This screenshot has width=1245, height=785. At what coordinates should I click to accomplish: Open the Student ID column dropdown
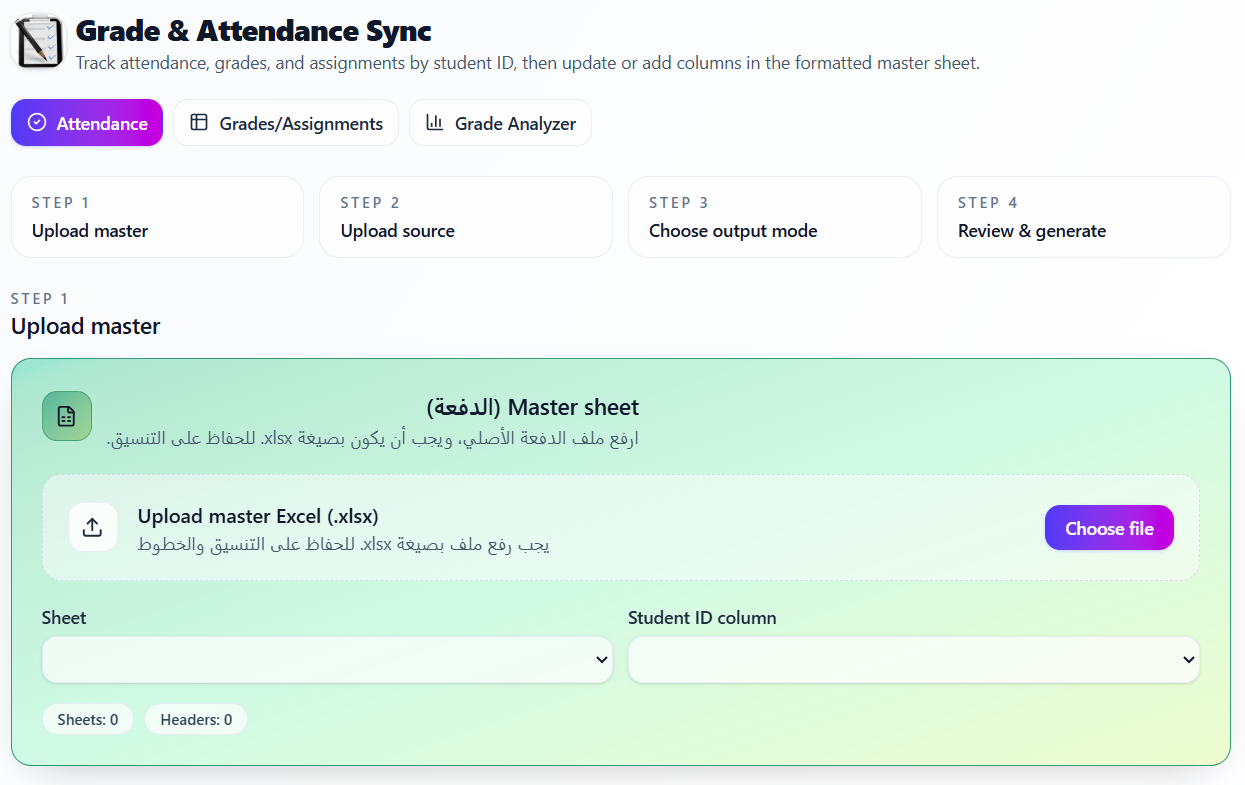tap(914, 660)
